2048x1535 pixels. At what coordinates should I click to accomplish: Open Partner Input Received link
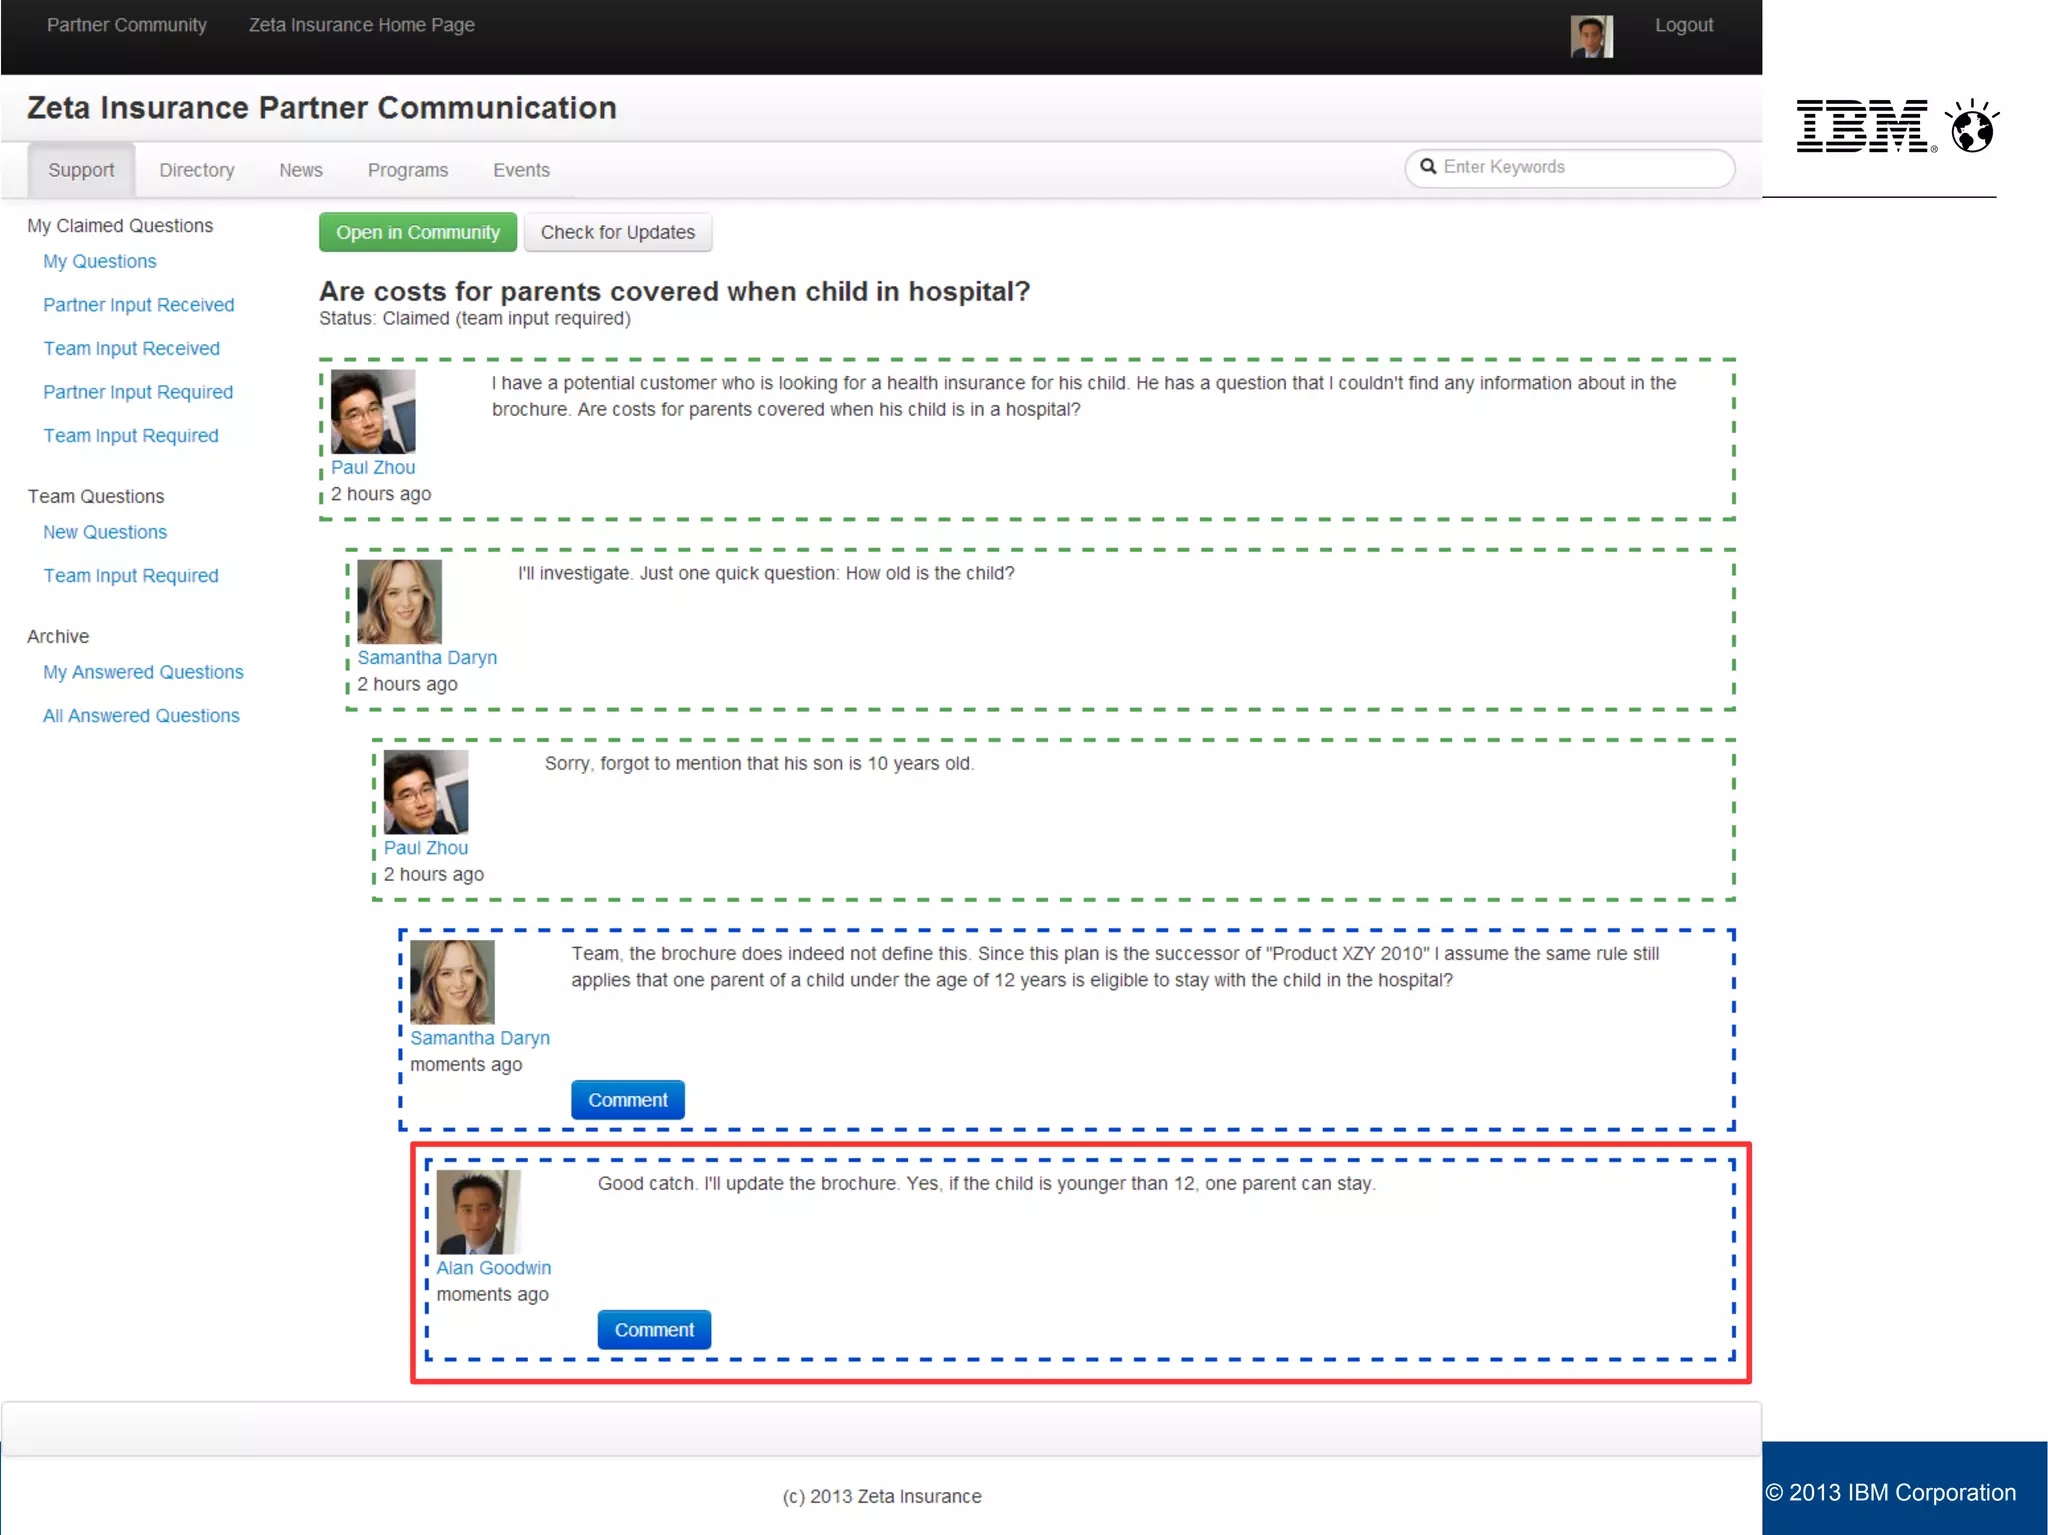(x=138, y=305)
